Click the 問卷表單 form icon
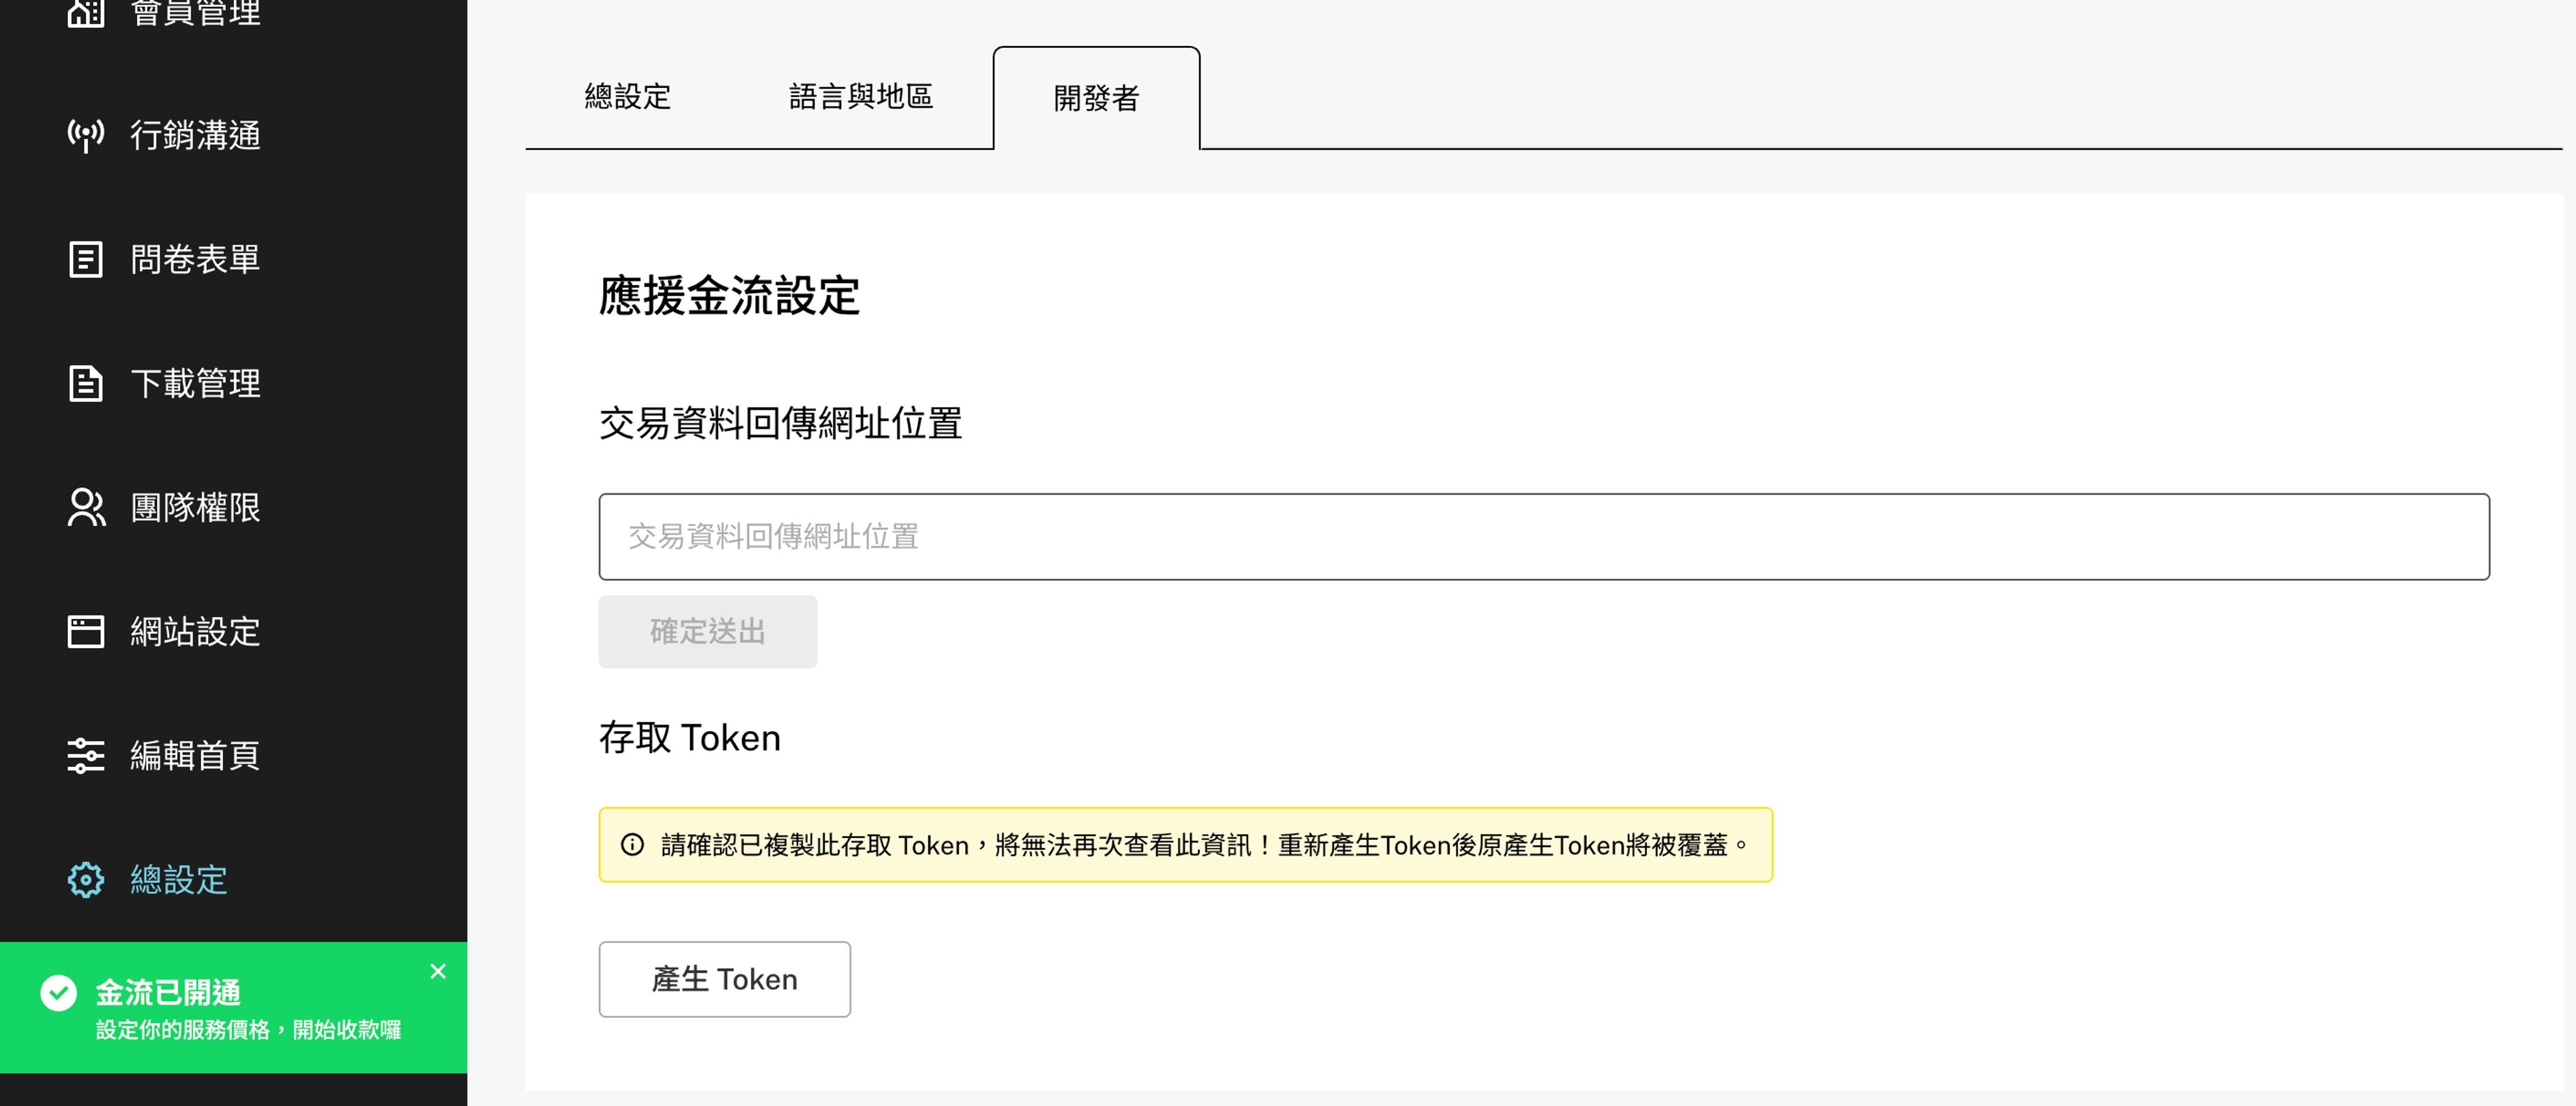Screen dimensions: 2576x1106 click(x=86, y=259)
